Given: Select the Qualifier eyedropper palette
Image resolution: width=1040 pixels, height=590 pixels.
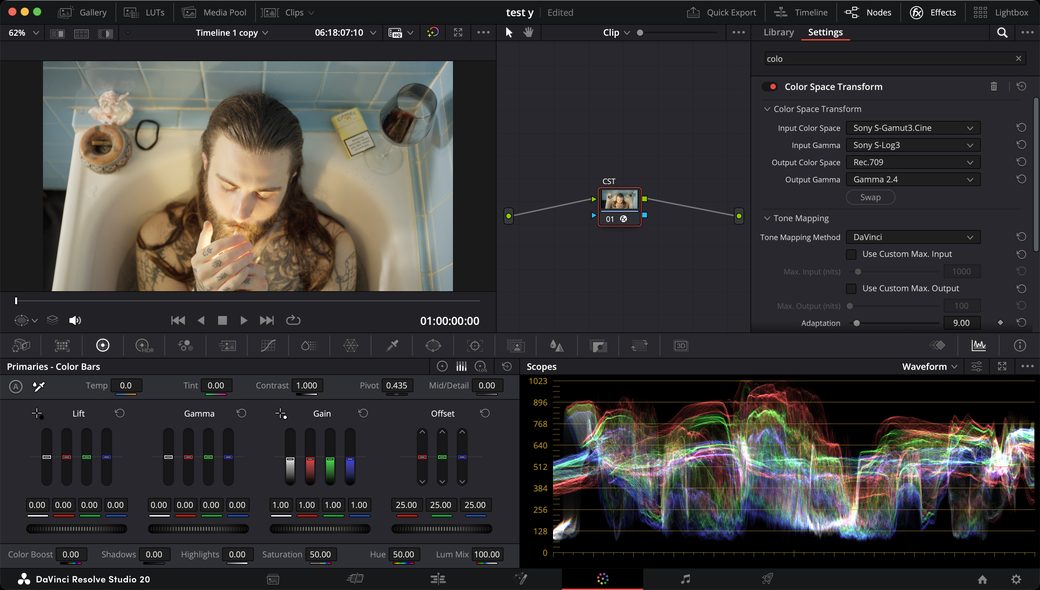Looking at the screenshot, I should pos(392,345).
